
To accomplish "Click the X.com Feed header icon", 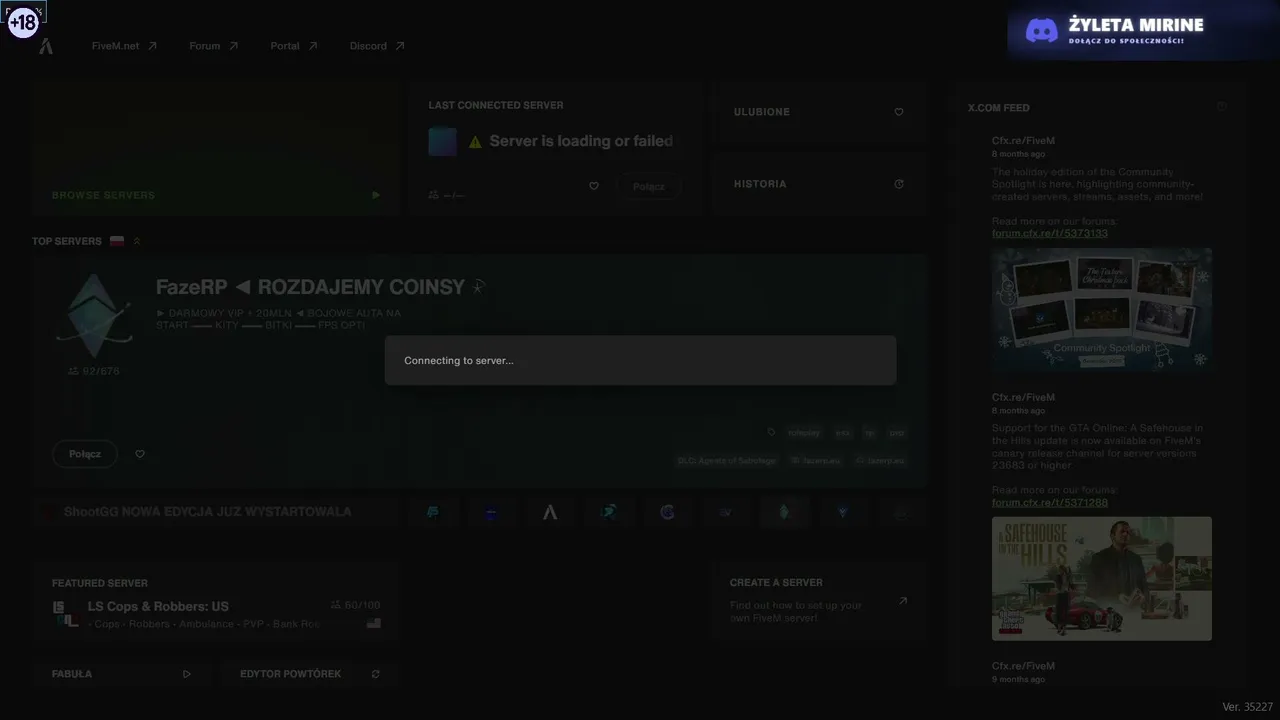I will pyautogui.click(x=1222, y=107).
